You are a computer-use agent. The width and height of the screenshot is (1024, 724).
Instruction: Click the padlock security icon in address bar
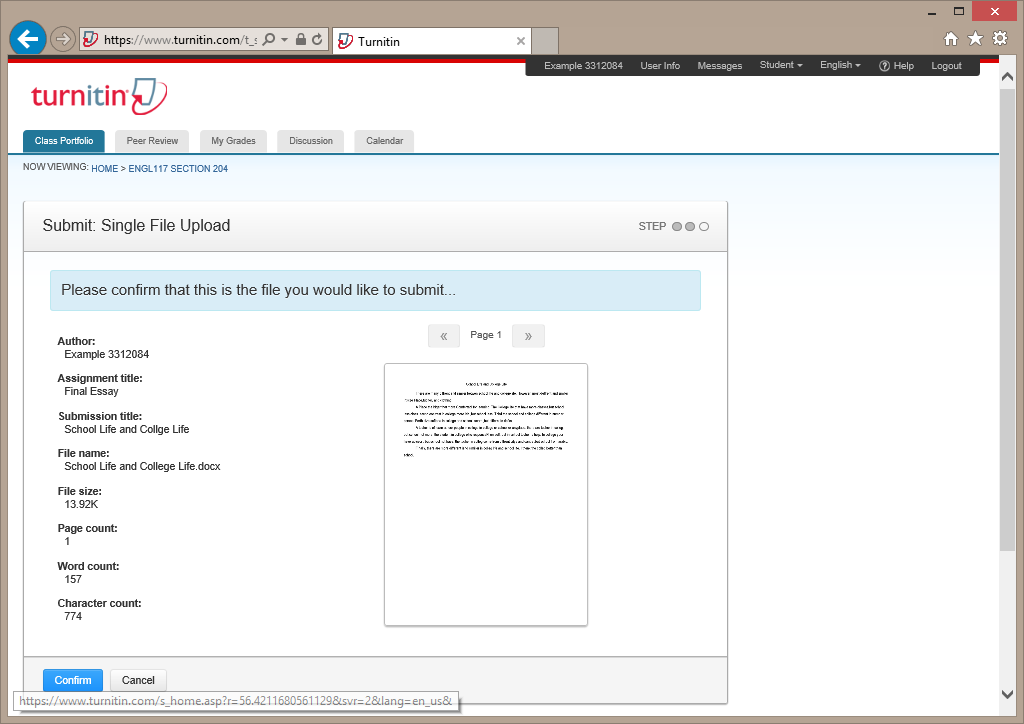(x=300, y=38)
